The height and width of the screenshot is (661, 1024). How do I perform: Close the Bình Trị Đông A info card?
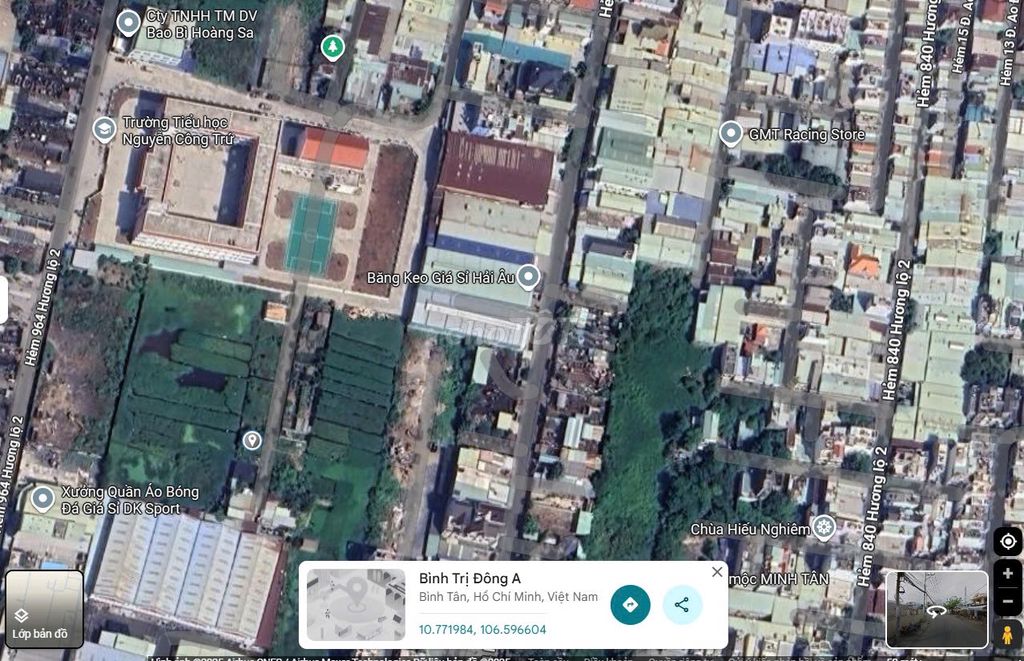tap(717, 572)
